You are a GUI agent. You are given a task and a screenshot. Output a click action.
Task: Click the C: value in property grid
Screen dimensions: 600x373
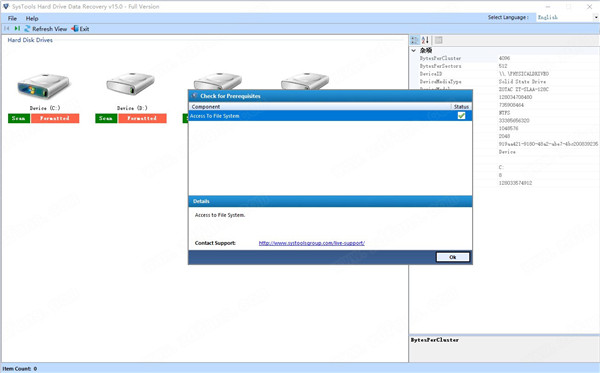click(x=501, y=168)
